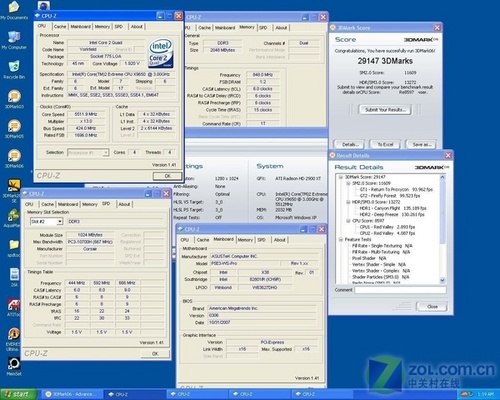
Task: Open the spdtool folder on the desktop
Action: [x=14, y=248]
